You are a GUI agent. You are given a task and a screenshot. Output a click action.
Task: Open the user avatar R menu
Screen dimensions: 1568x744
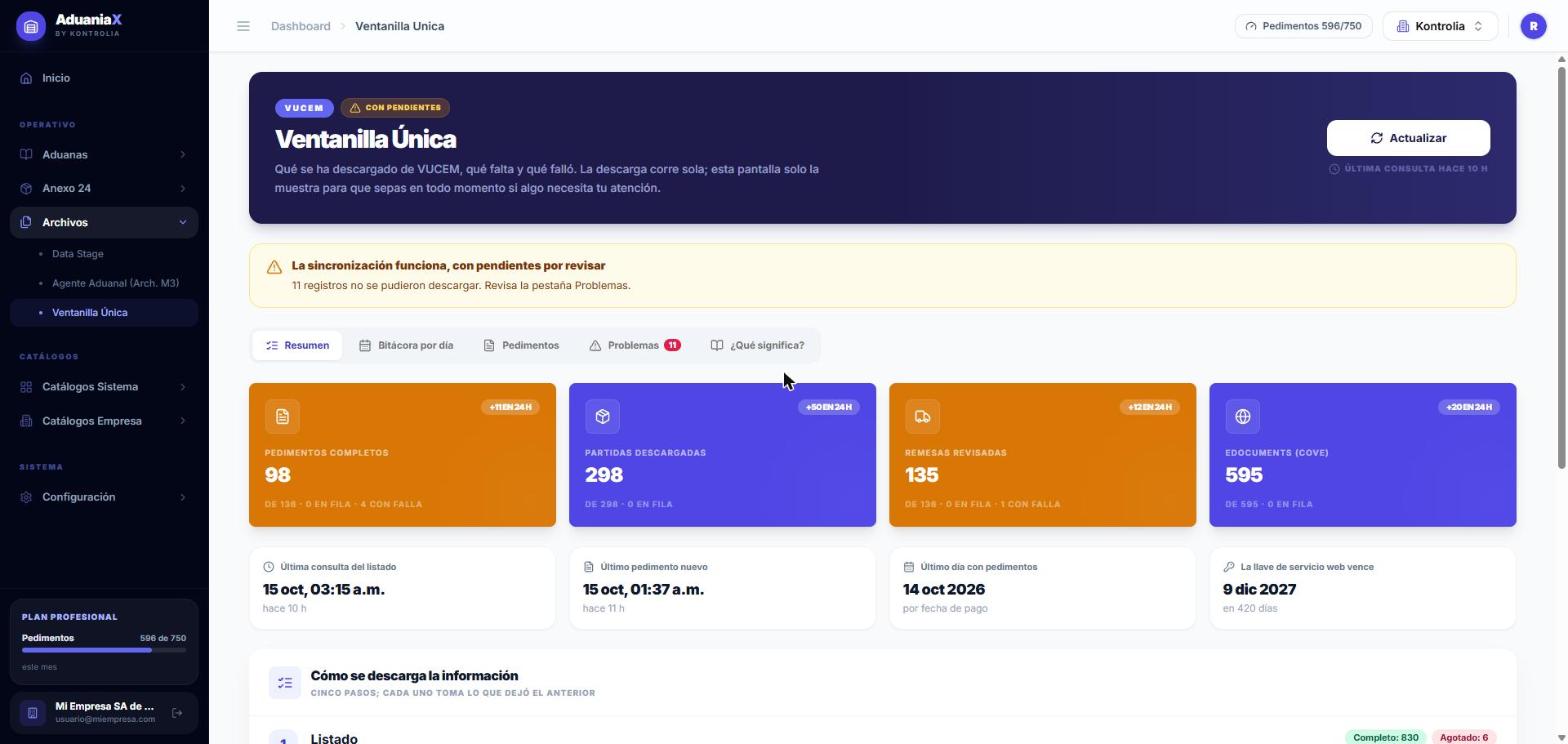click(1533, 26)
